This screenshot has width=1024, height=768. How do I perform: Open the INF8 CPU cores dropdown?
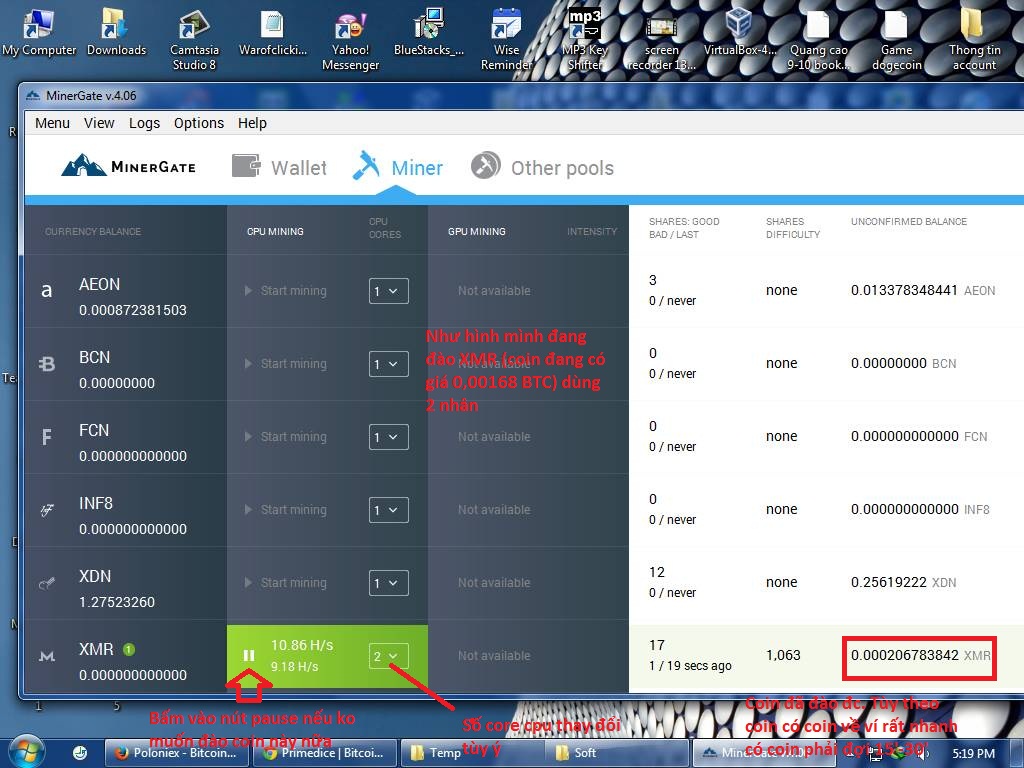point(389,510)
